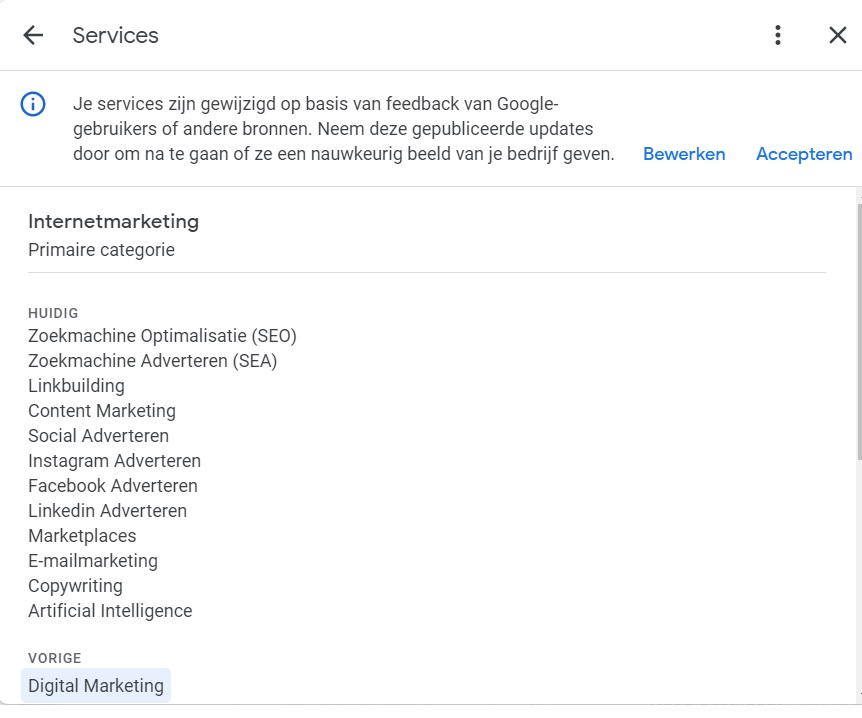Click the Instagram Adverteren service
862x718 pixels.
click(114, 460)
